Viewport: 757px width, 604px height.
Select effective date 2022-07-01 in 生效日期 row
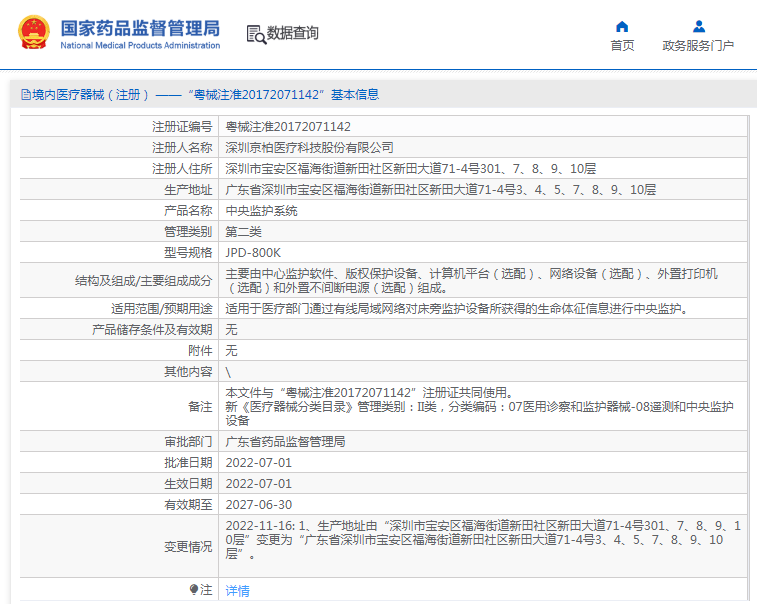[259, 484]
